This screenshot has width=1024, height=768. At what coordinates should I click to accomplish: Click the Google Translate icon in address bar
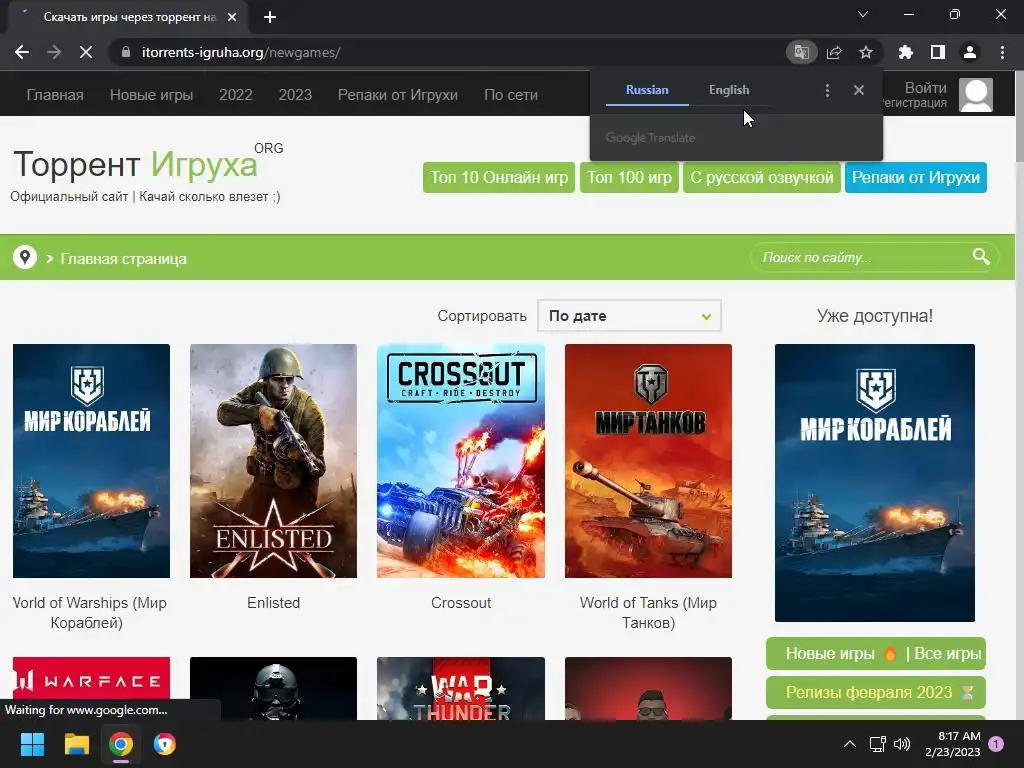pos(801,52)
